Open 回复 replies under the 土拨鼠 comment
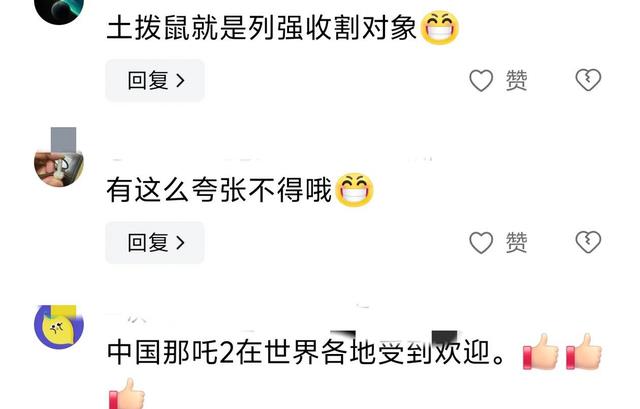Image resolution: width=640 pixels, height=409 pixels. (x=155, y=80)
